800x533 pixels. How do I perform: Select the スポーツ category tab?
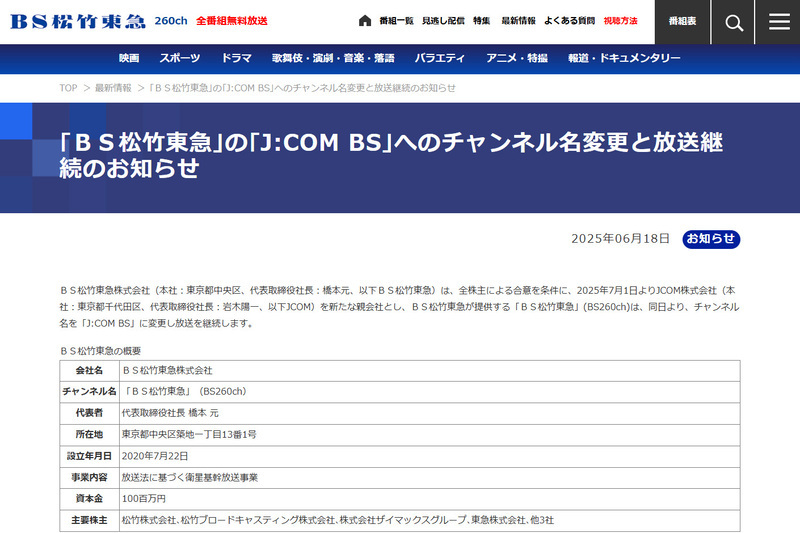[180, 58]
